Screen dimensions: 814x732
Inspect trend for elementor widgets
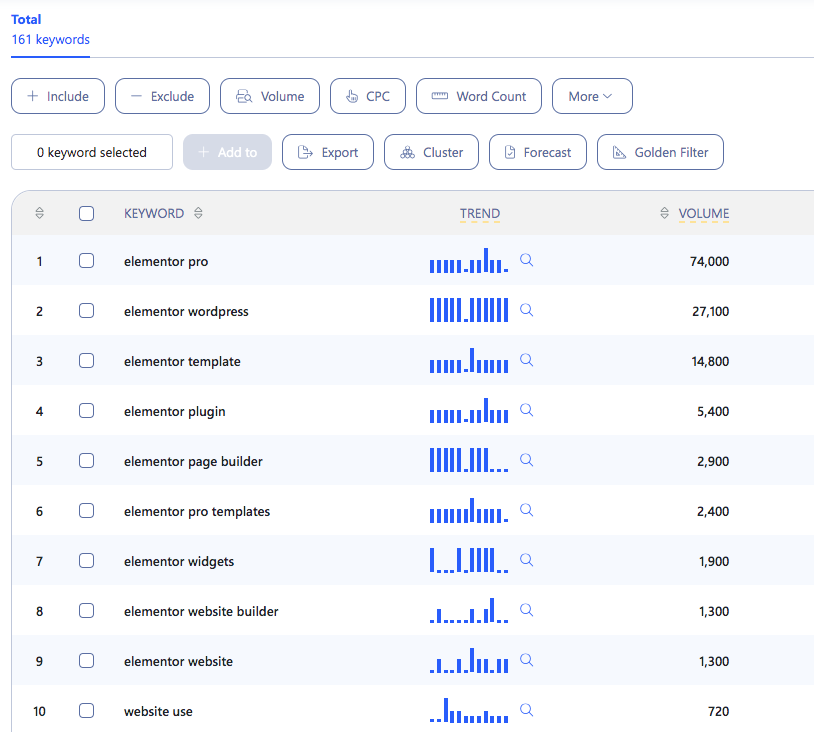tap(526, 560)
